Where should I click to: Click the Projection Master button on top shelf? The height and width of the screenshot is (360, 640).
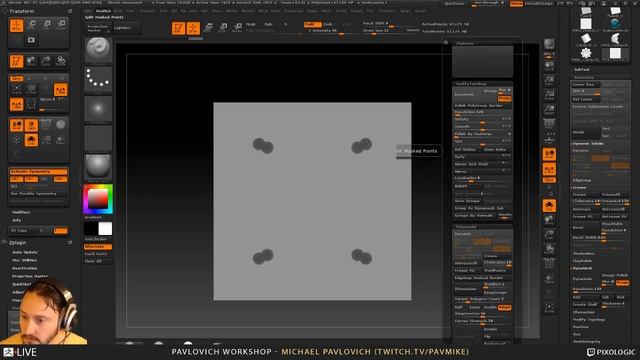click(x=98, y=28)
